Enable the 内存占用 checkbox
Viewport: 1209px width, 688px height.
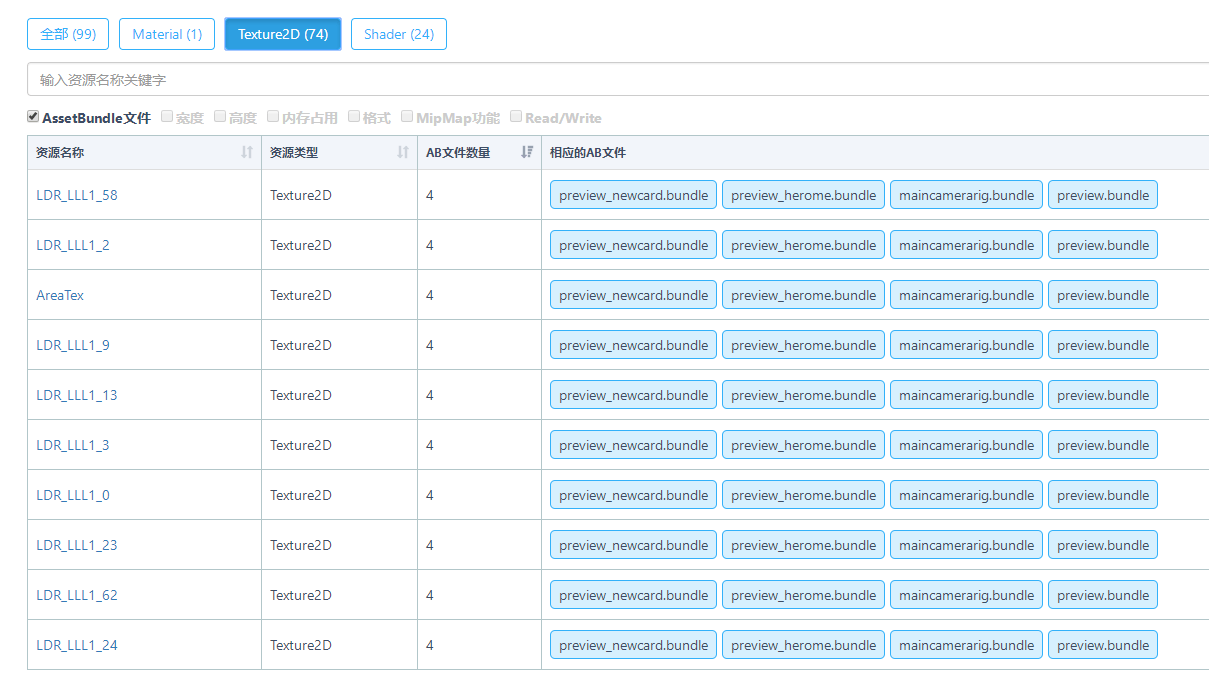273,117
